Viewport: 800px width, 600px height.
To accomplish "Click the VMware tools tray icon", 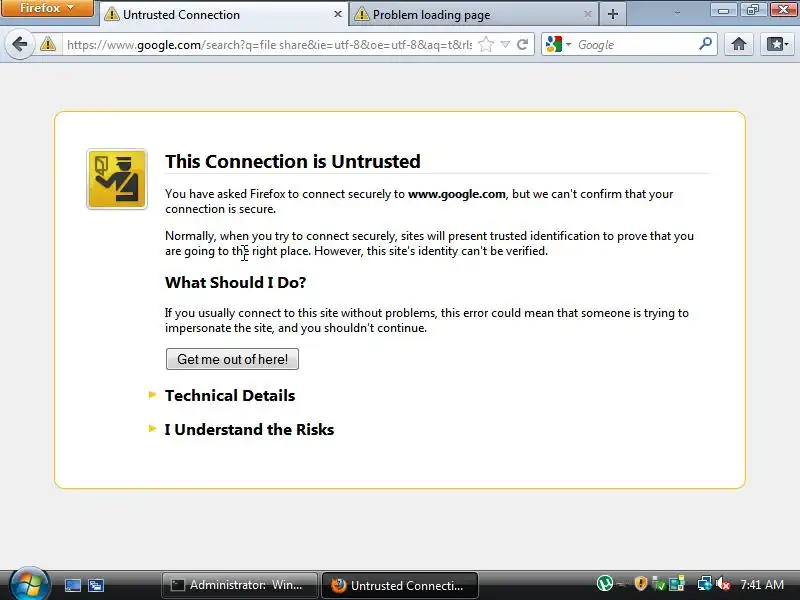I will tap(677, 584).
